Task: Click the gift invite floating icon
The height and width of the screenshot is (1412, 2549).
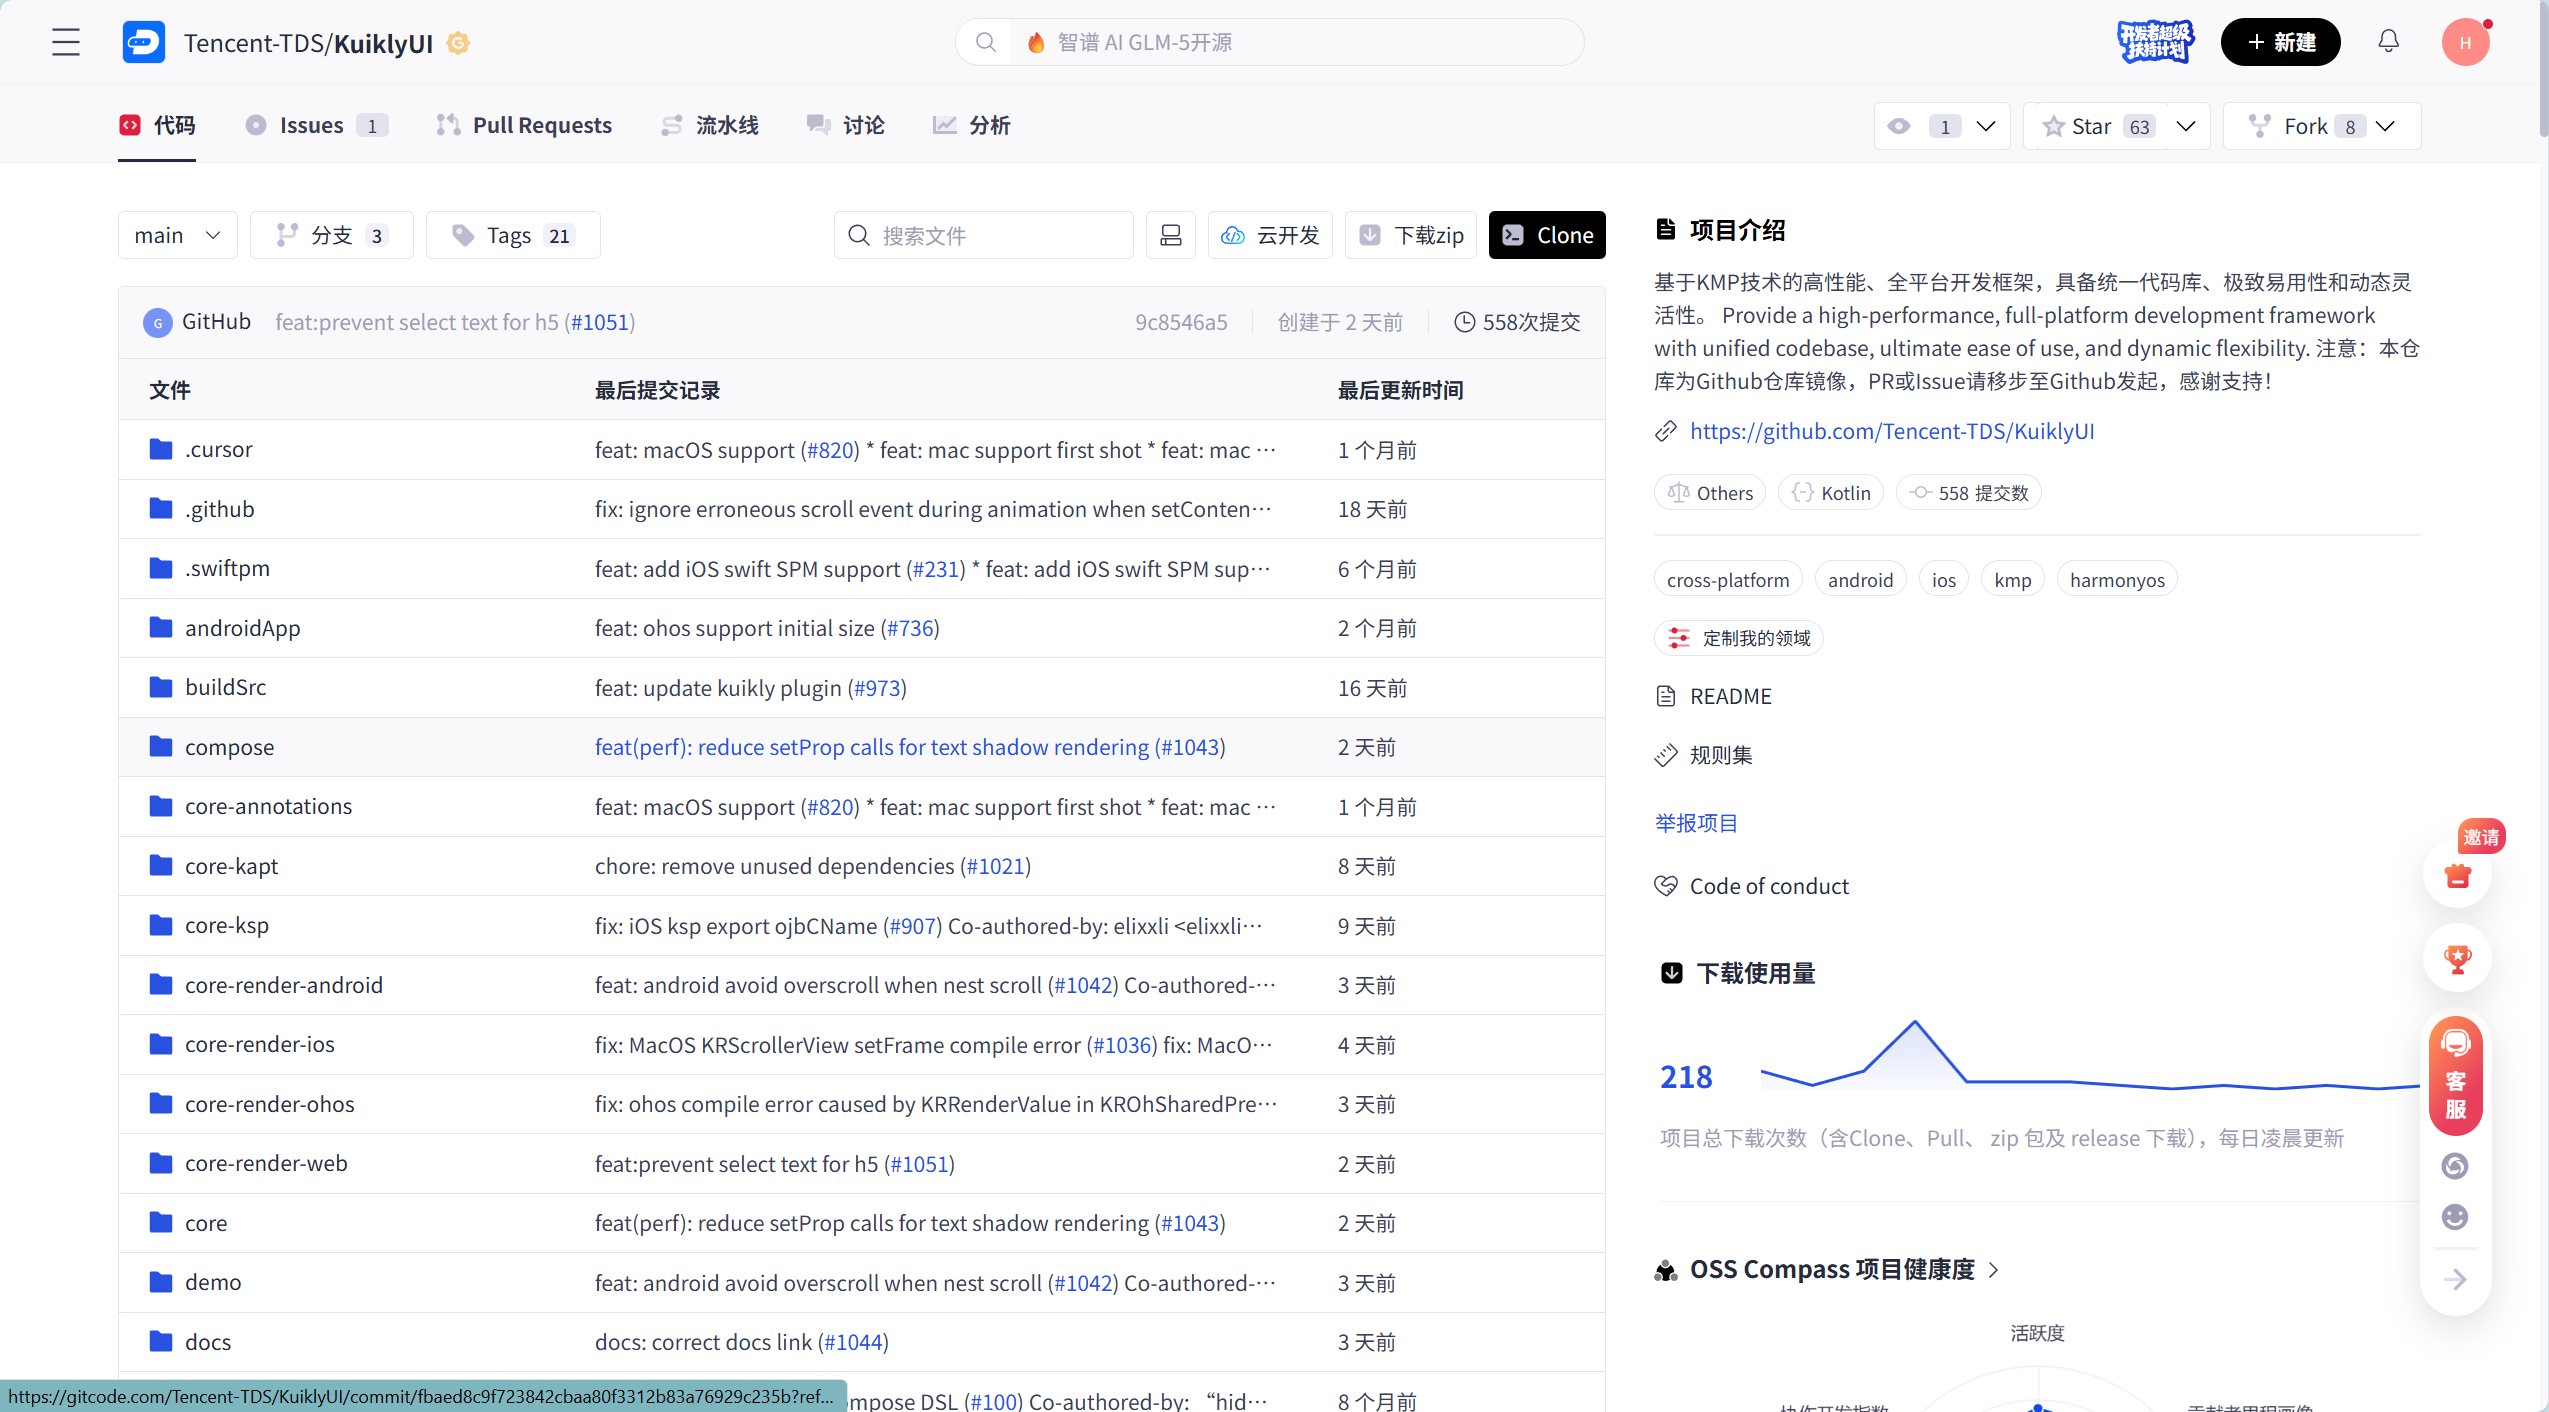Action: 2457,876
